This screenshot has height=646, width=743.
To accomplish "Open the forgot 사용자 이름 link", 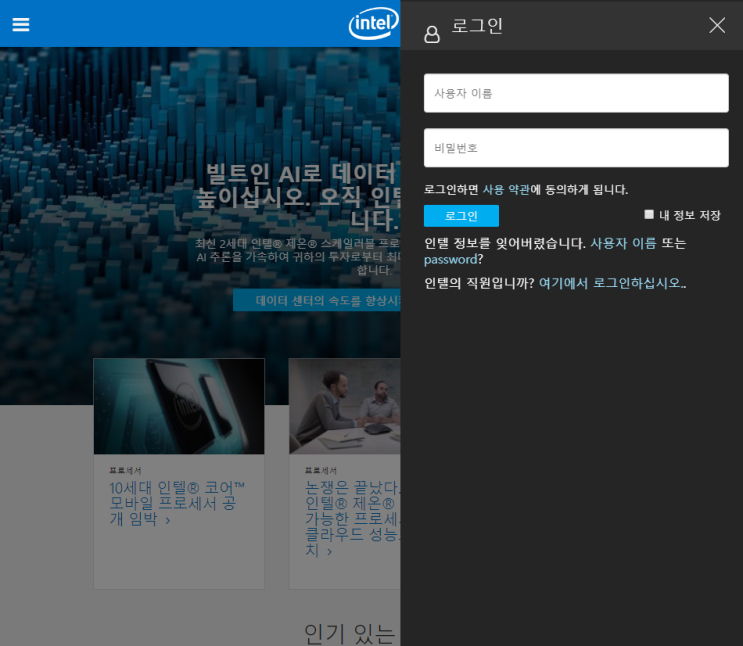I will point(623,243).
